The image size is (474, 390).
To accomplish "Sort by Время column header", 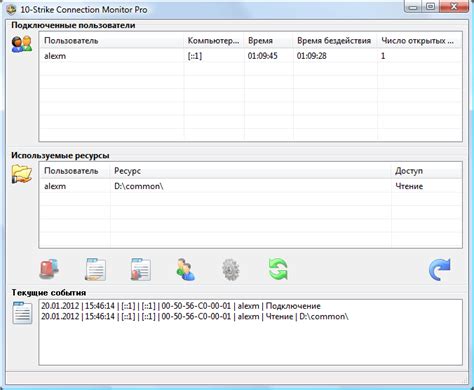I will [x=269, y=41].
